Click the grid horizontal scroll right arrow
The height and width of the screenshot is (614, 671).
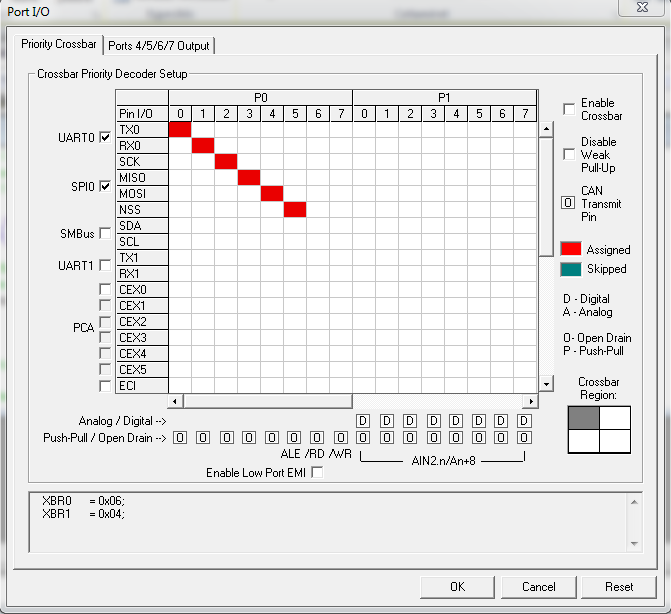531,401
